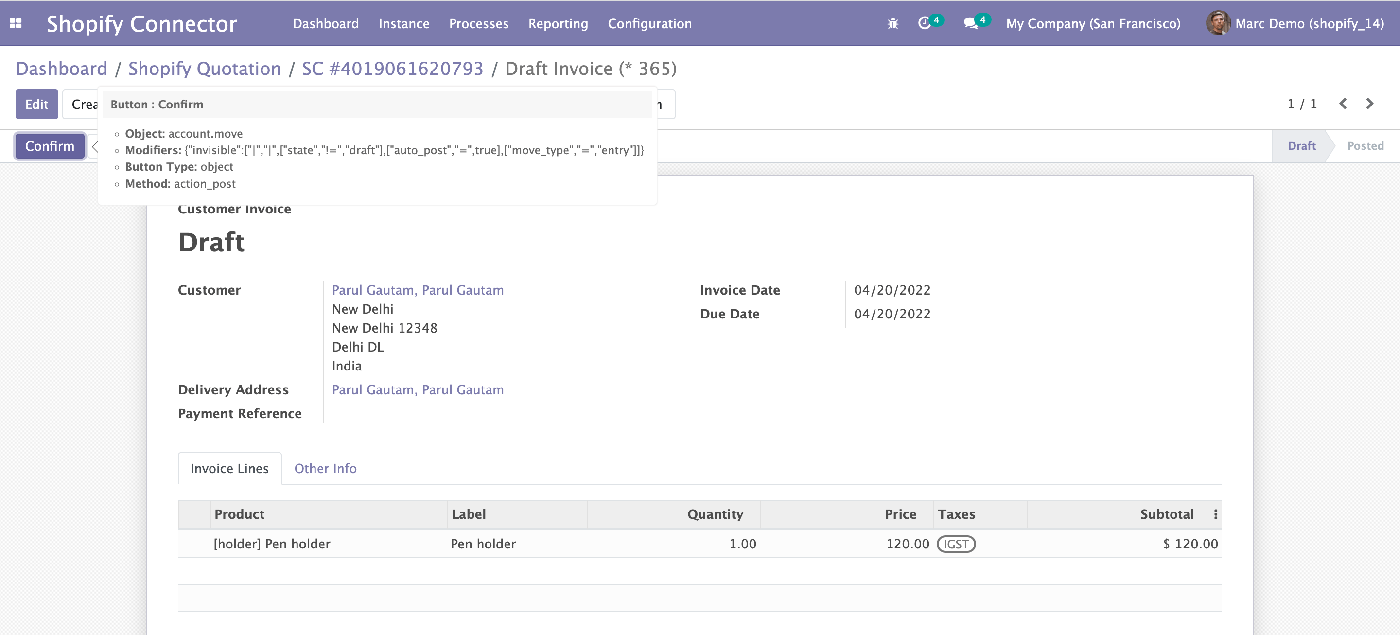Go to the next record arrow
The height and width of the screenshot is (635, 1400).
(x=1370, y=104)
